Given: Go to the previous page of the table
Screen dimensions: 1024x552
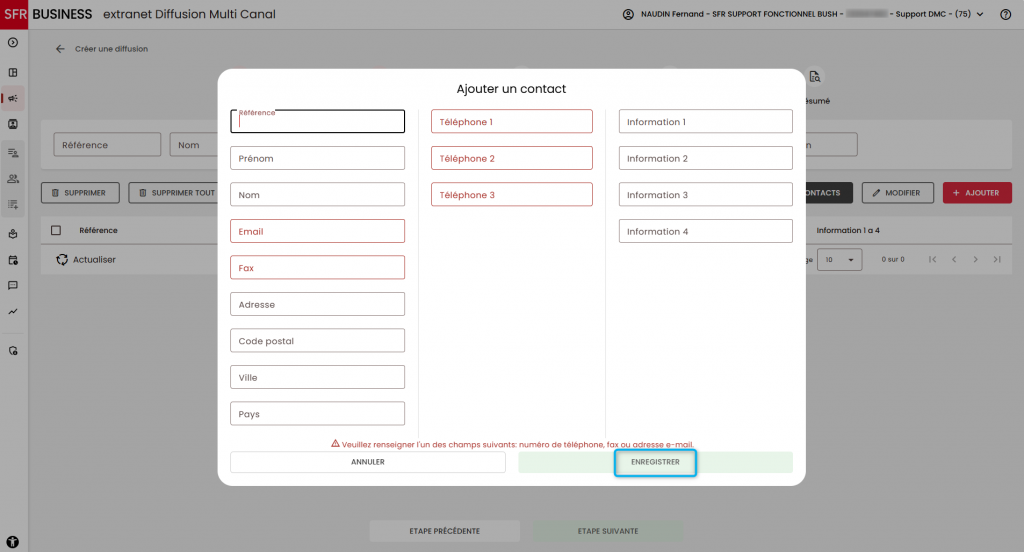Looking at the screenshot, I should (954, 259).
